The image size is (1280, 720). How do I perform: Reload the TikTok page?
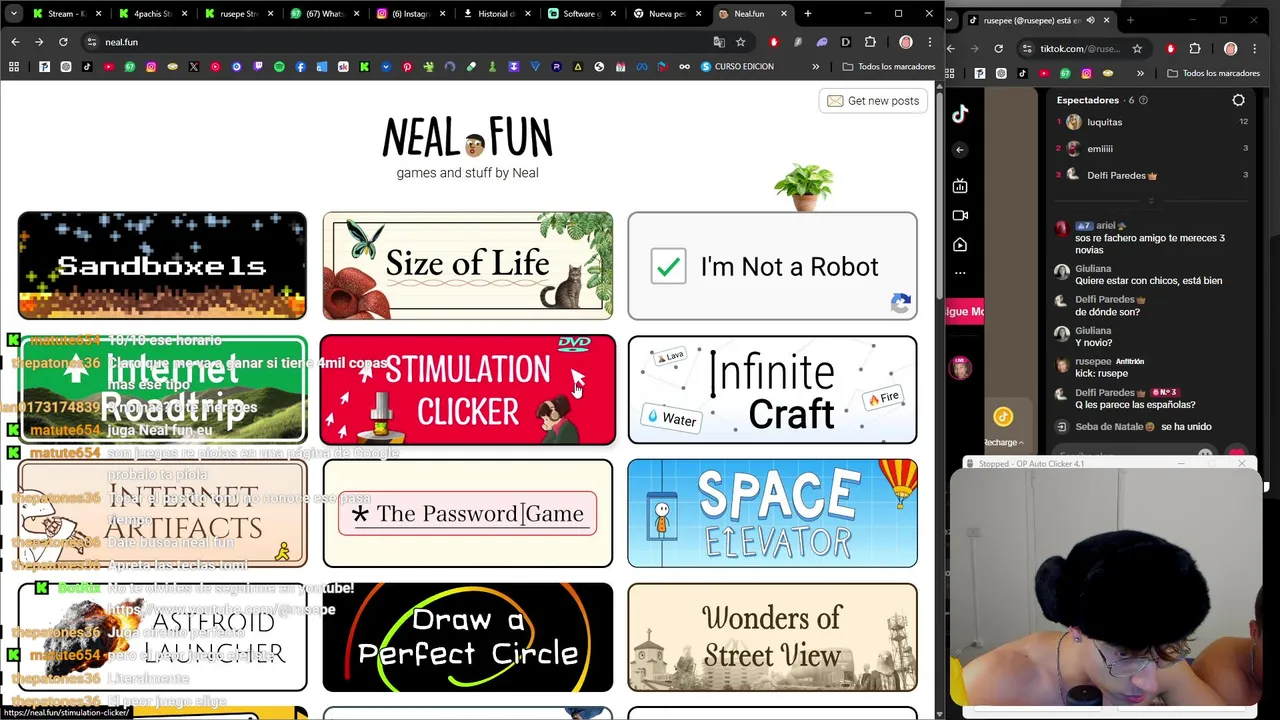tap(998, 48)
